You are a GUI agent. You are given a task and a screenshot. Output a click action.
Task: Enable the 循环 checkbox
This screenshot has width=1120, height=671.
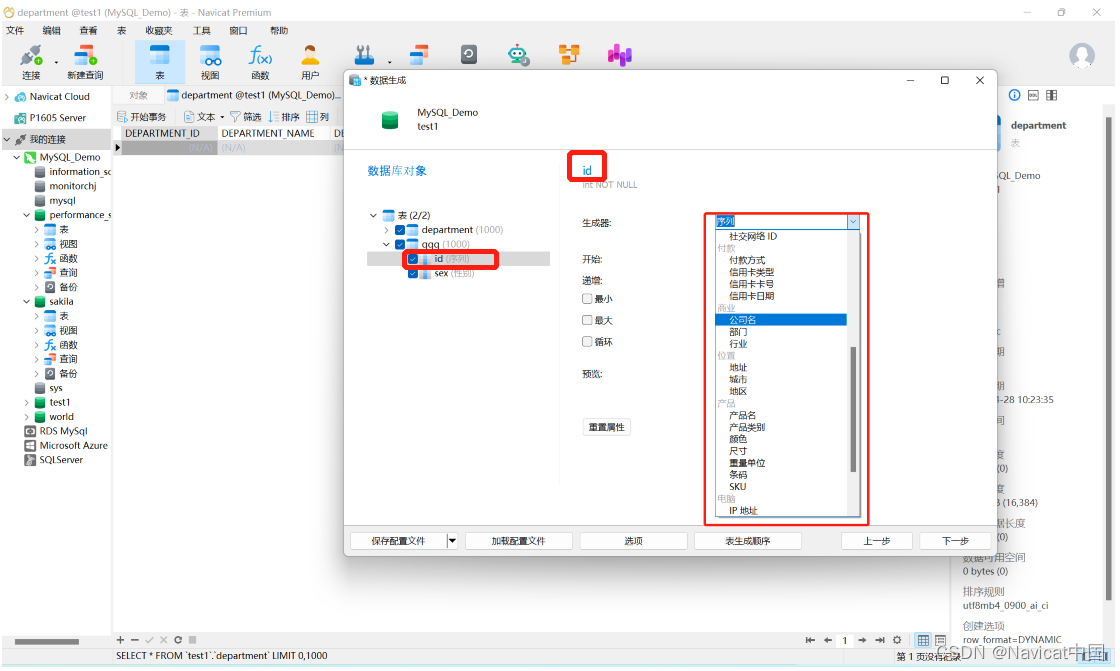(x=587, y=342)
